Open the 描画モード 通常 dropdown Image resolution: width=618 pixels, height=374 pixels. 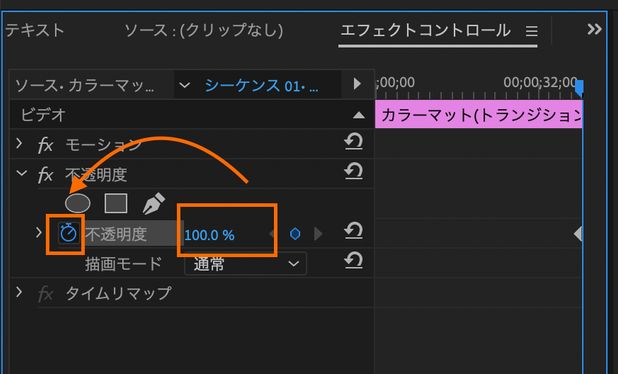coord(245,263)
